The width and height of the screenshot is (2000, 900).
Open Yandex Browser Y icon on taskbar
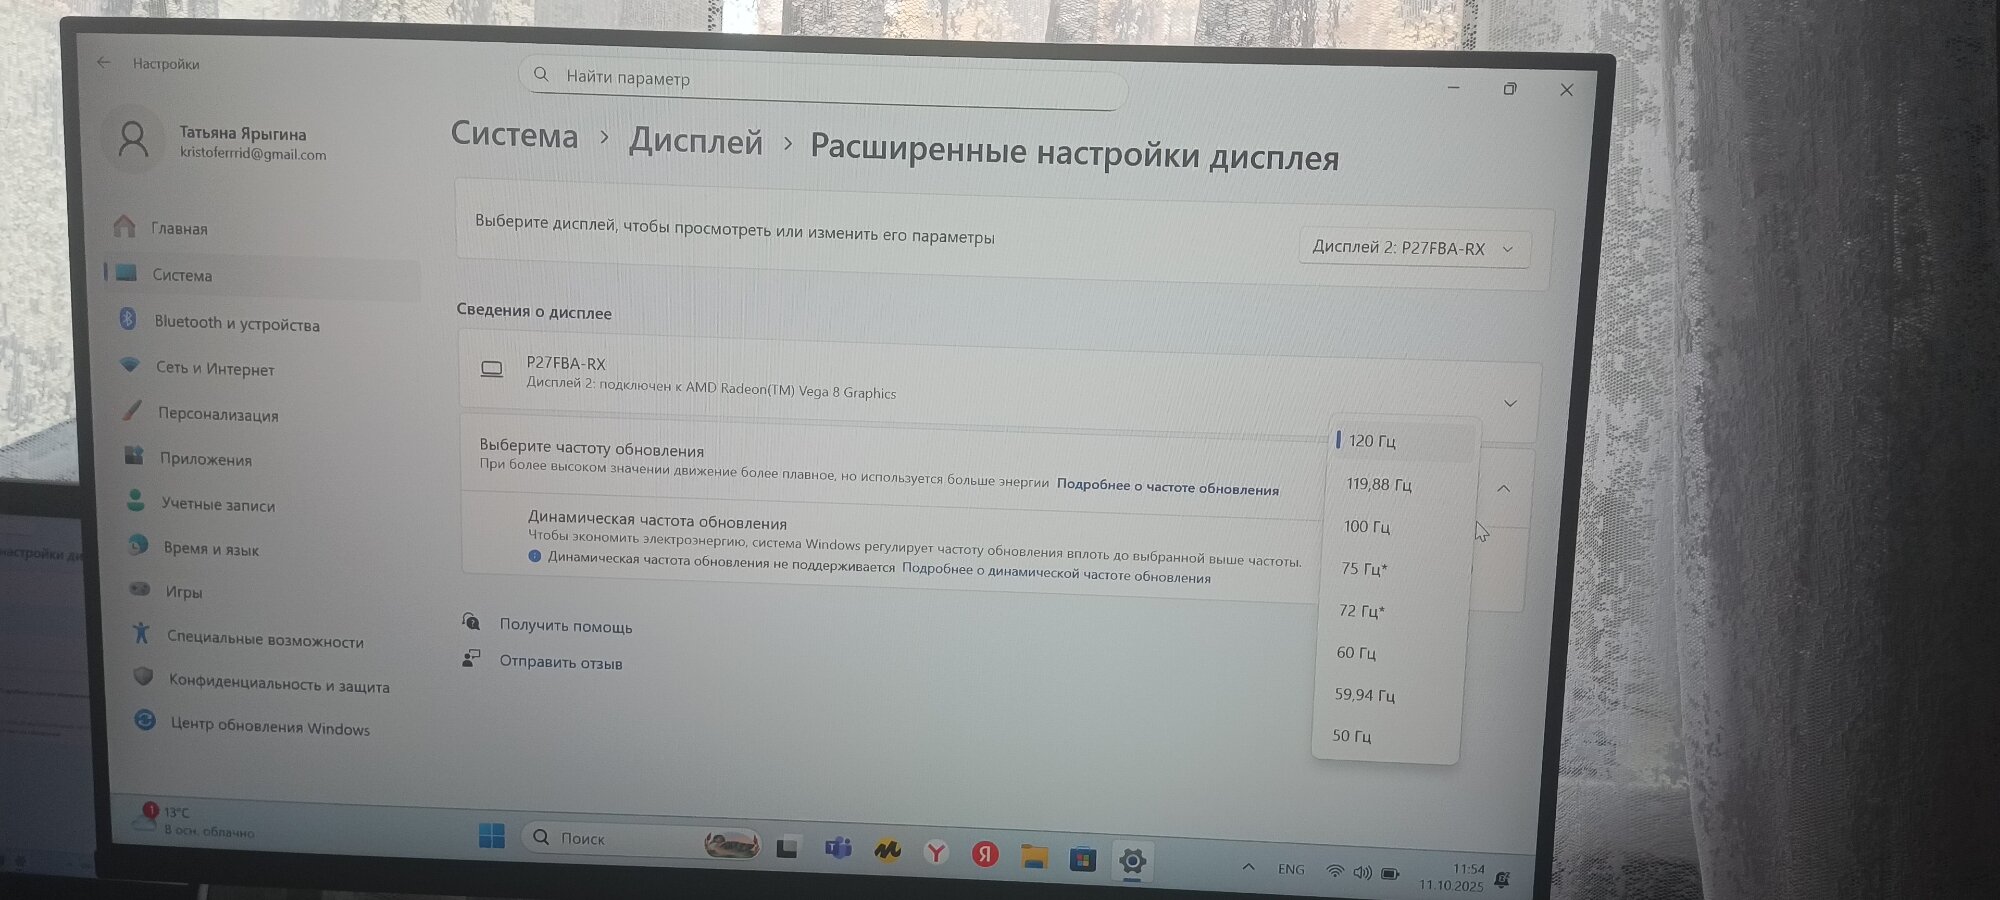(936, 852)
